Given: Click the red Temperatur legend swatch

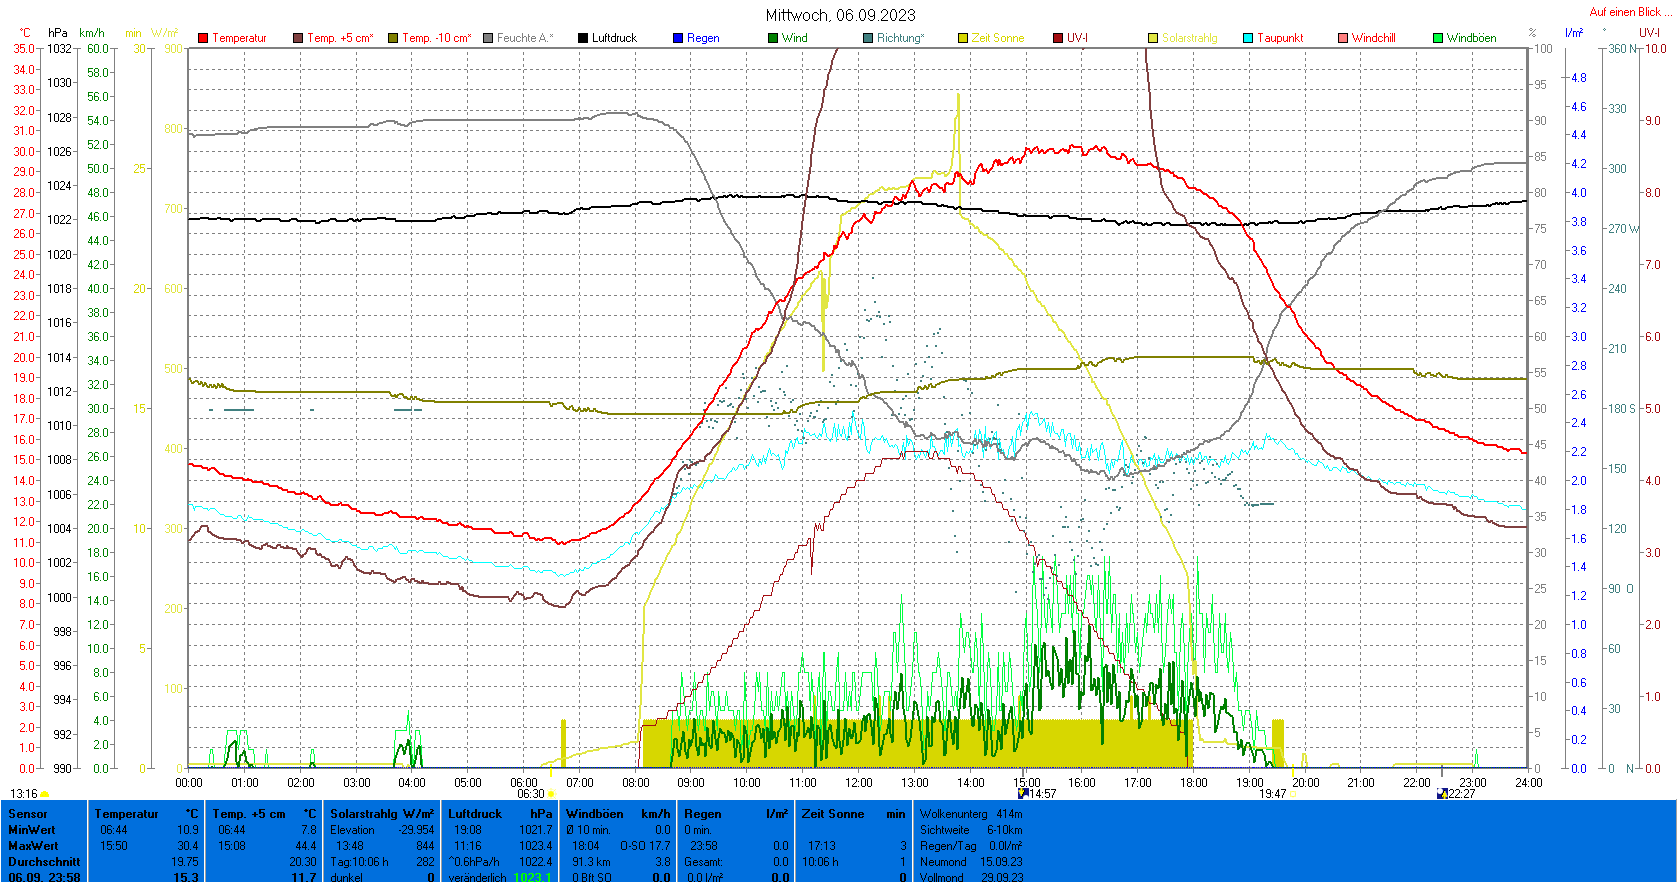Looking at the screenshot, I should (203, 38).
